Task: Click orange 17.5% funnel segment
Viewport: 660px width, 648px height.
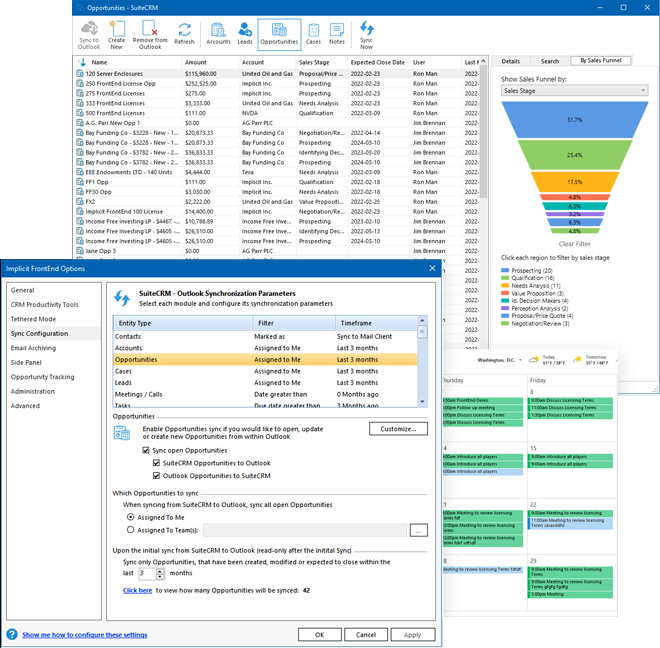Action: coord(574,182)
